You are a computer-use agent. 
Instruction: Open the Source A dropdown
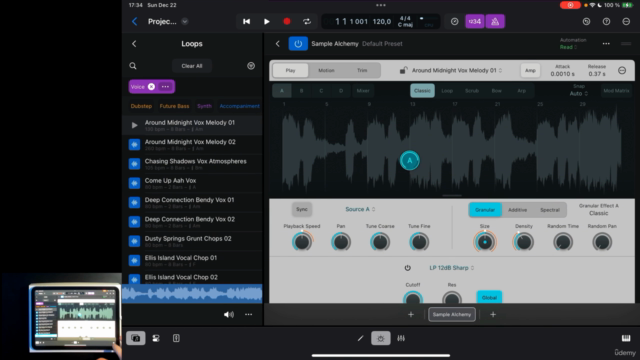point(360,209)
